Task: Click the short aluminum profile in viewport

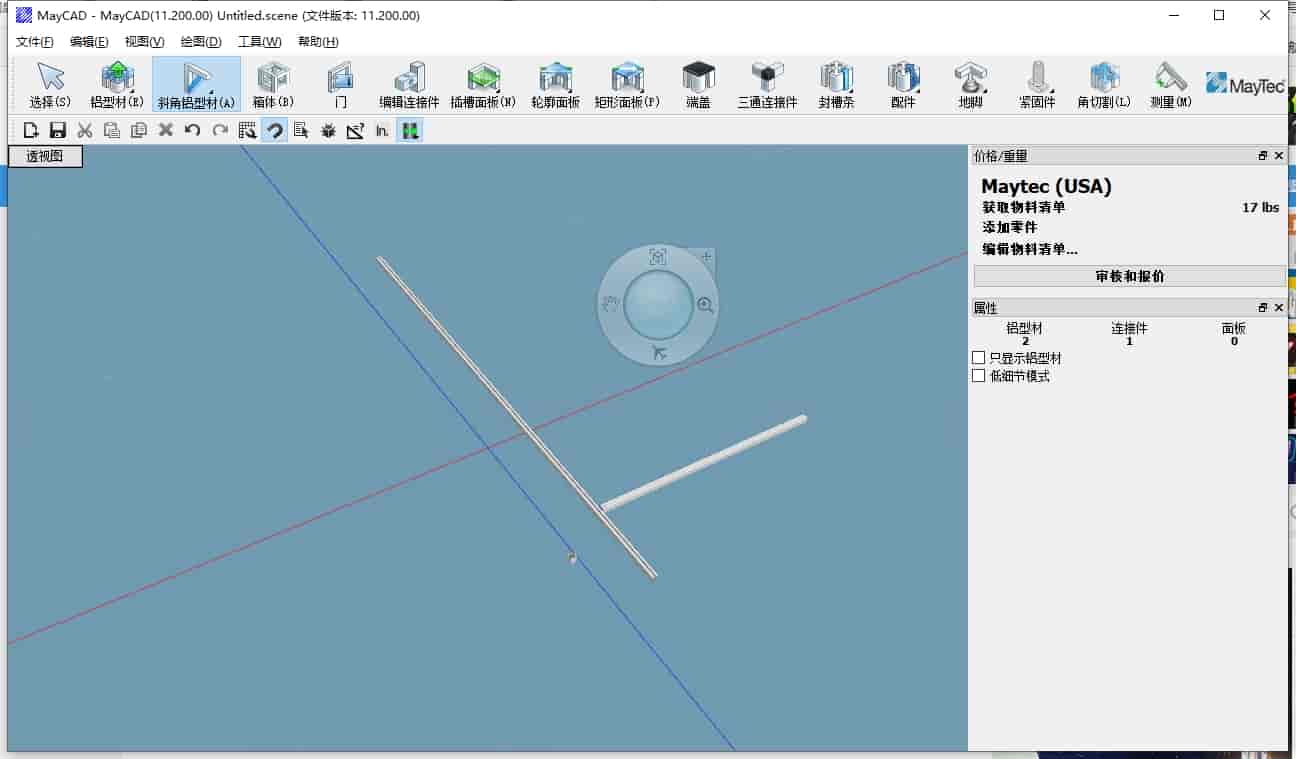Action: coord(705,462)
